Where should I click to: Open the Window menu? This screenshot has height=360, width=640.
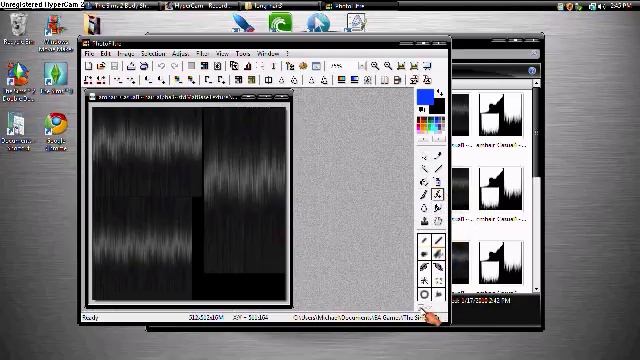(x=268, y=53)
